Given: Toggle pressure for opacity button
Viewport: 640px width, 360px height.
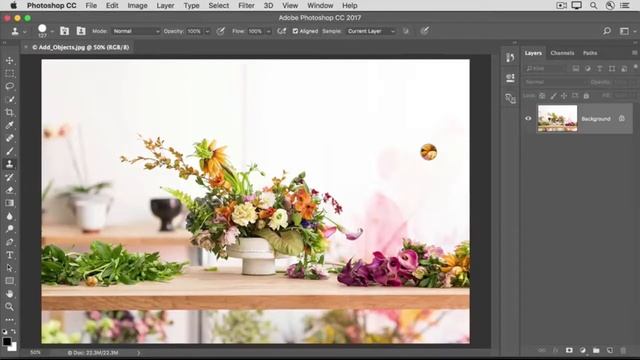Looking at the screenshot, I should coord(220,31).
